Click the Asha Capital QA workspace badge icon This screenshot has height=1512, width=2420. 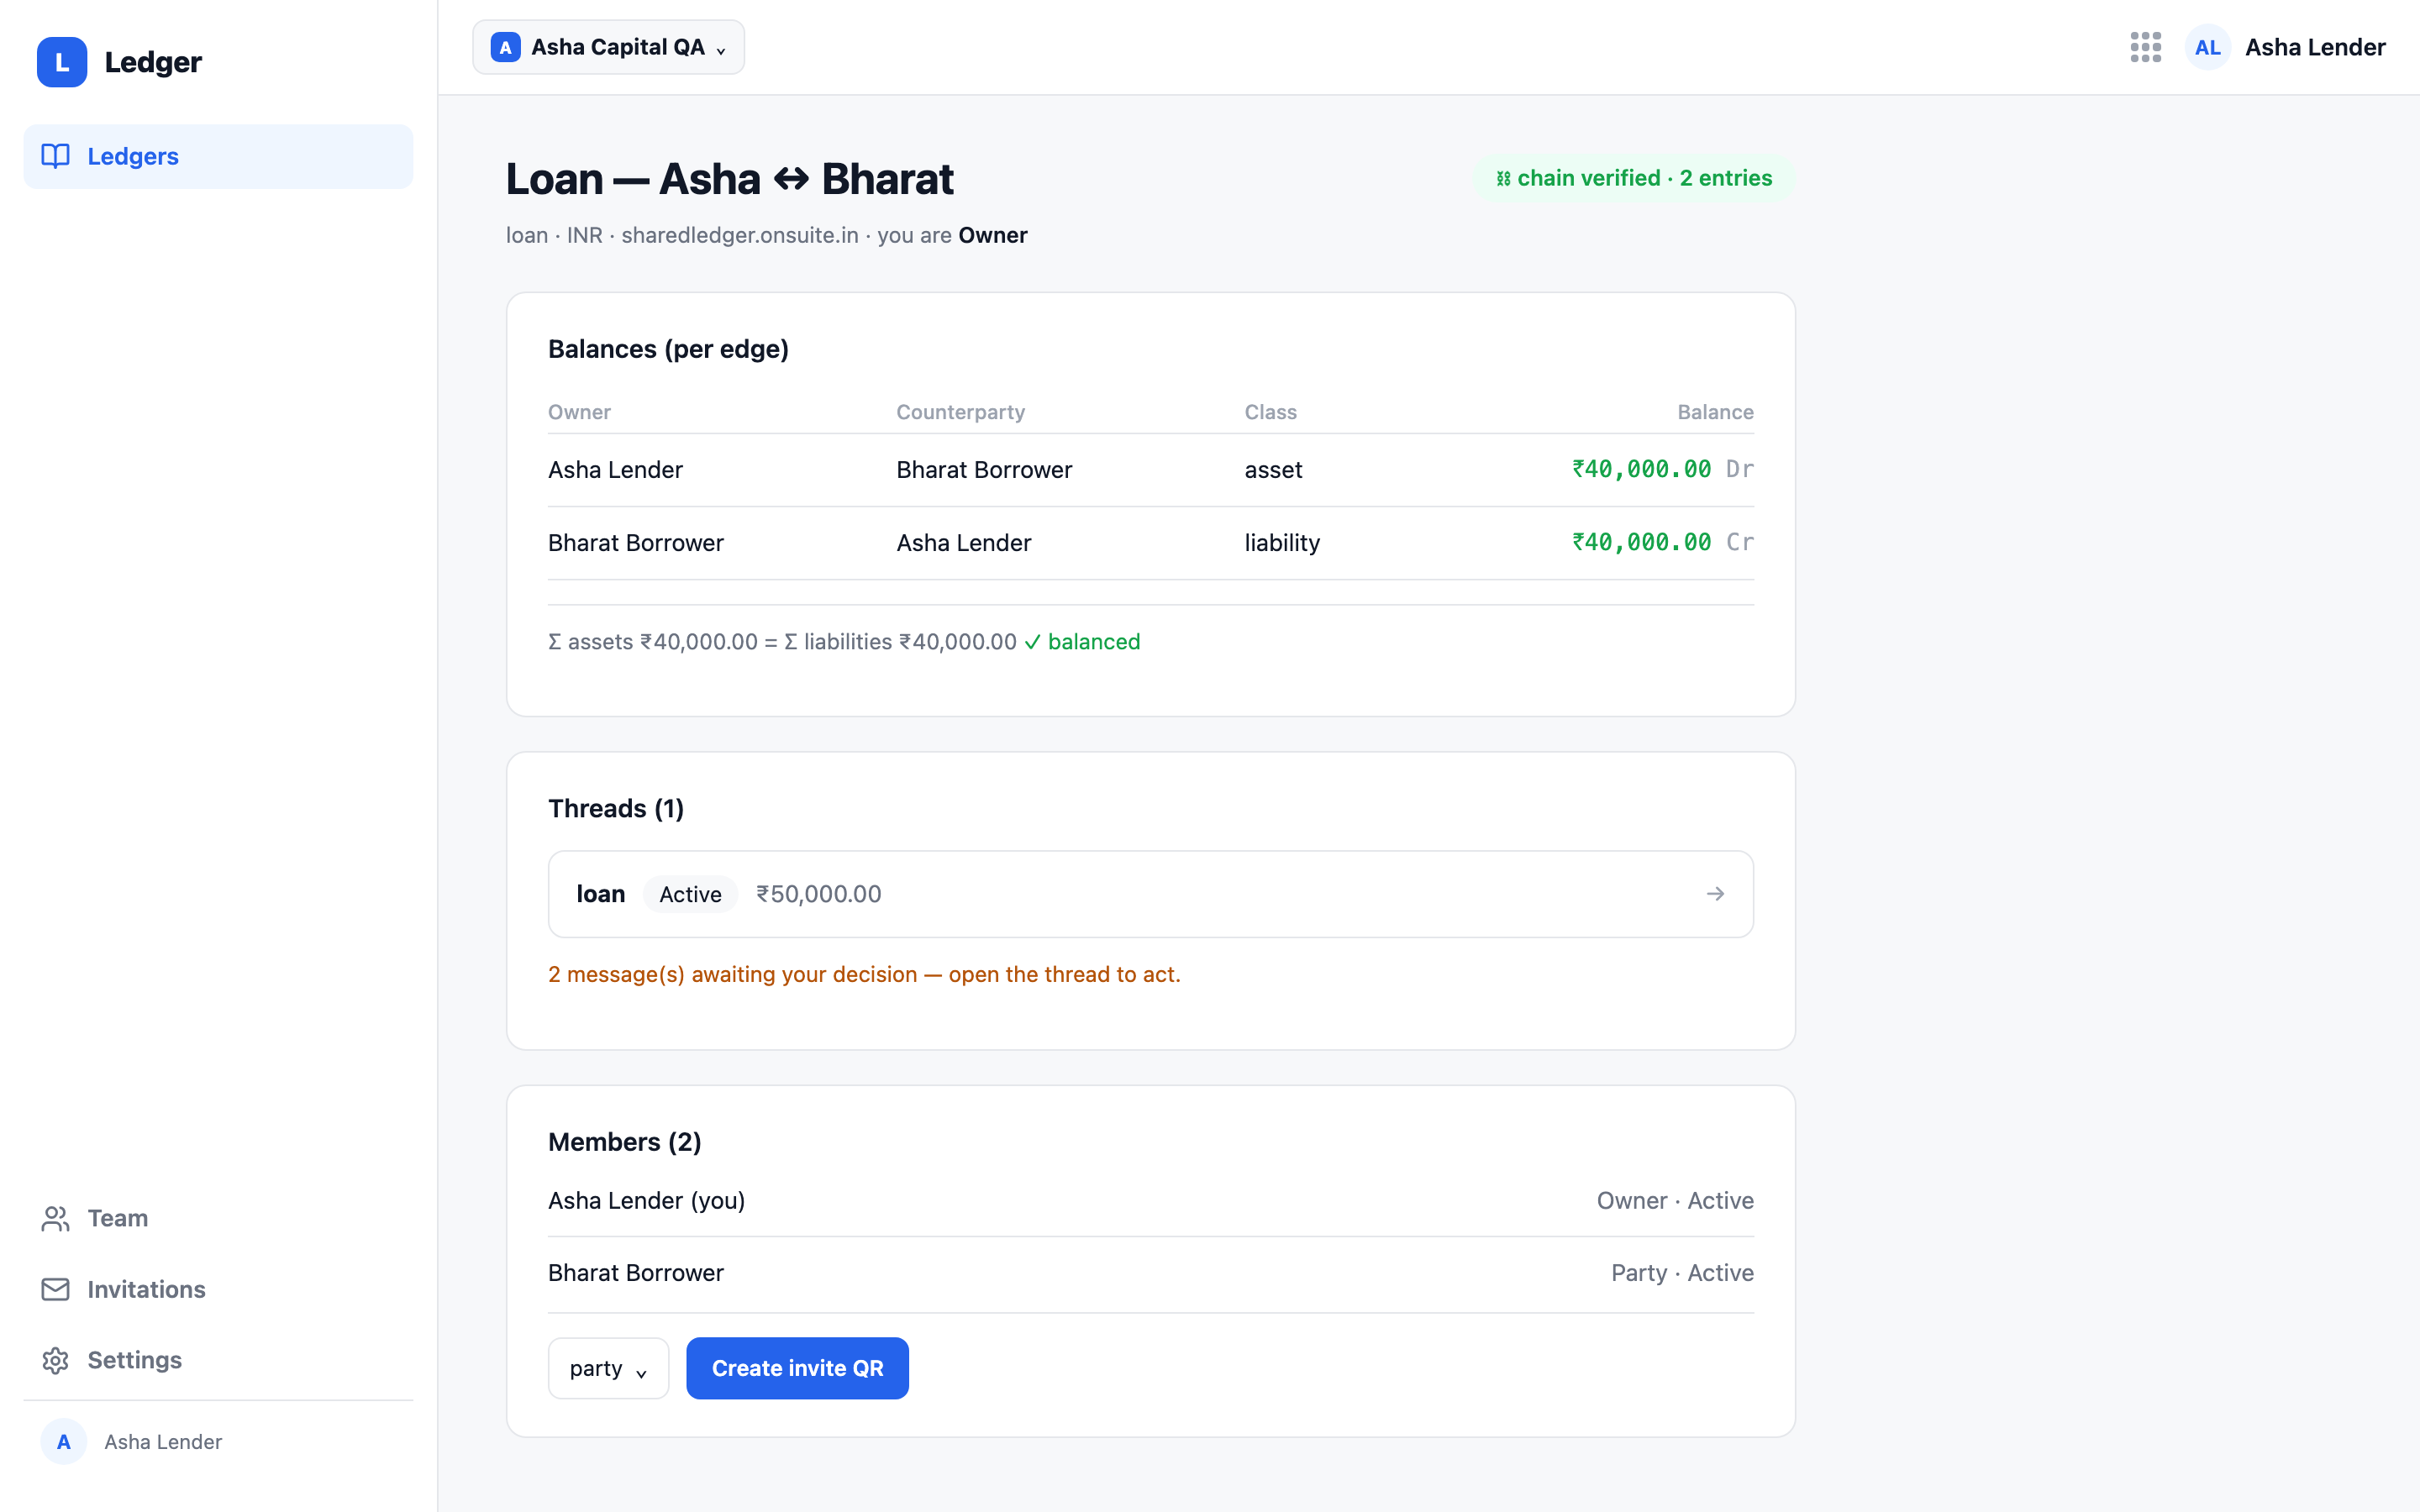[x=505, y=47]
